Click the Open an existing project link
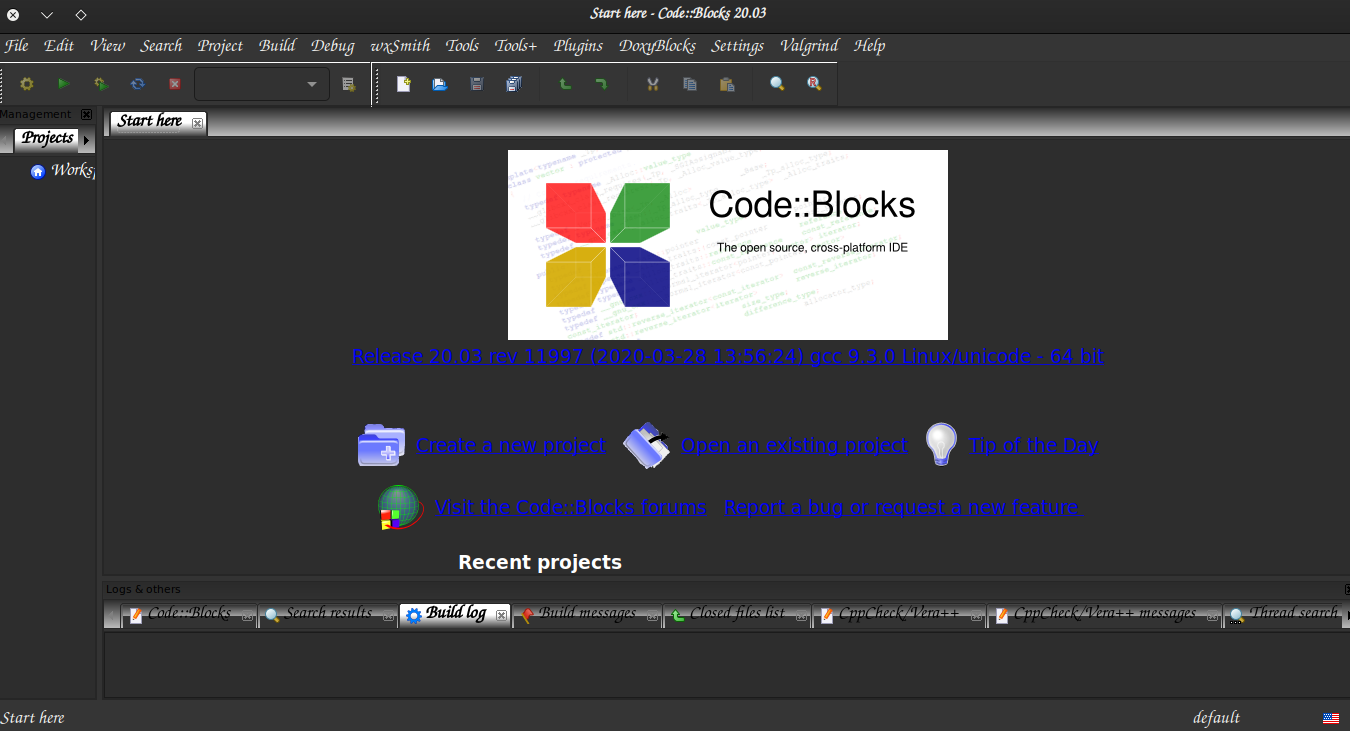1350x731 pixels. pos(795,445)
